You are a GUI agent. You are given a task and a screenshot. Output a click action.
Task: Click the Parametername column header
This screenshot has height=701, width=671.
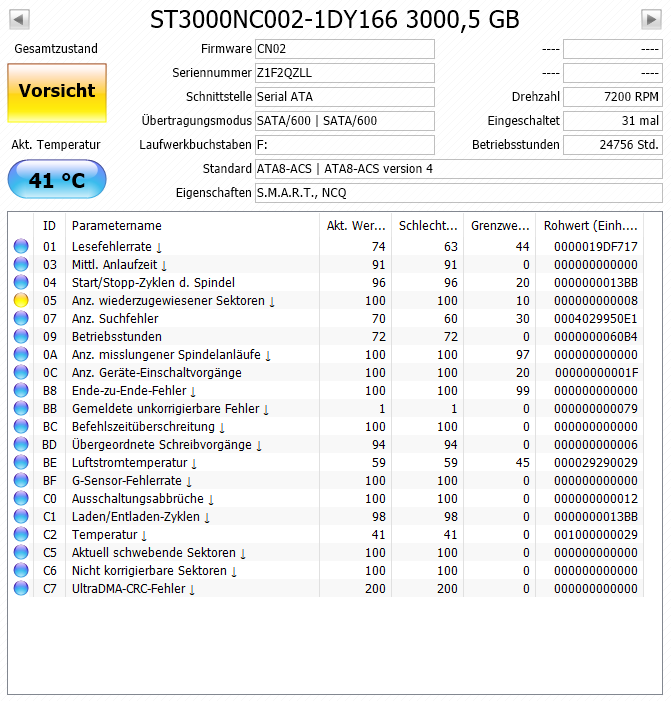pos(192,226)
